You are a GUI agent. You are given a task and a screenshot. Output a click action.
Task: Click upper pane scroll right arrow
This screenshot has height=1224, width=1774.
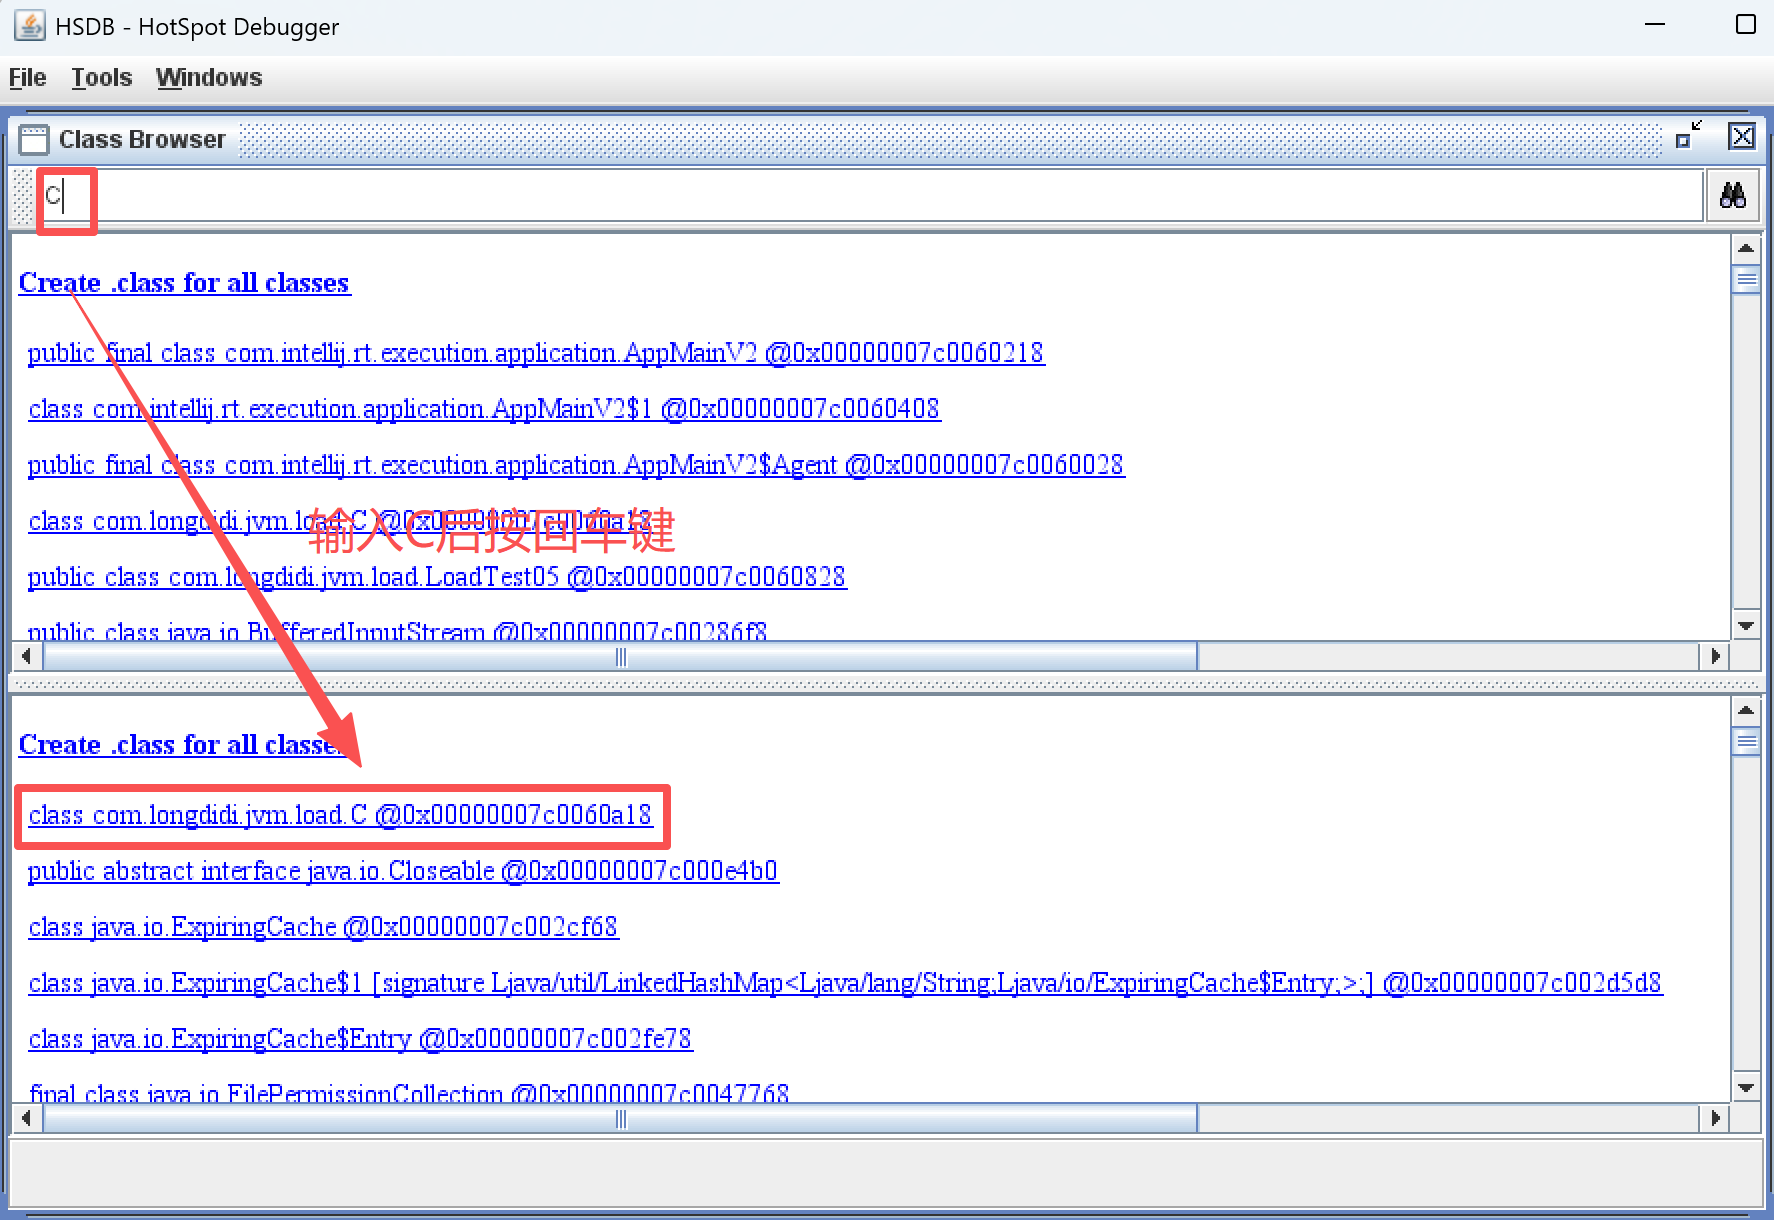coord(1715,656)
